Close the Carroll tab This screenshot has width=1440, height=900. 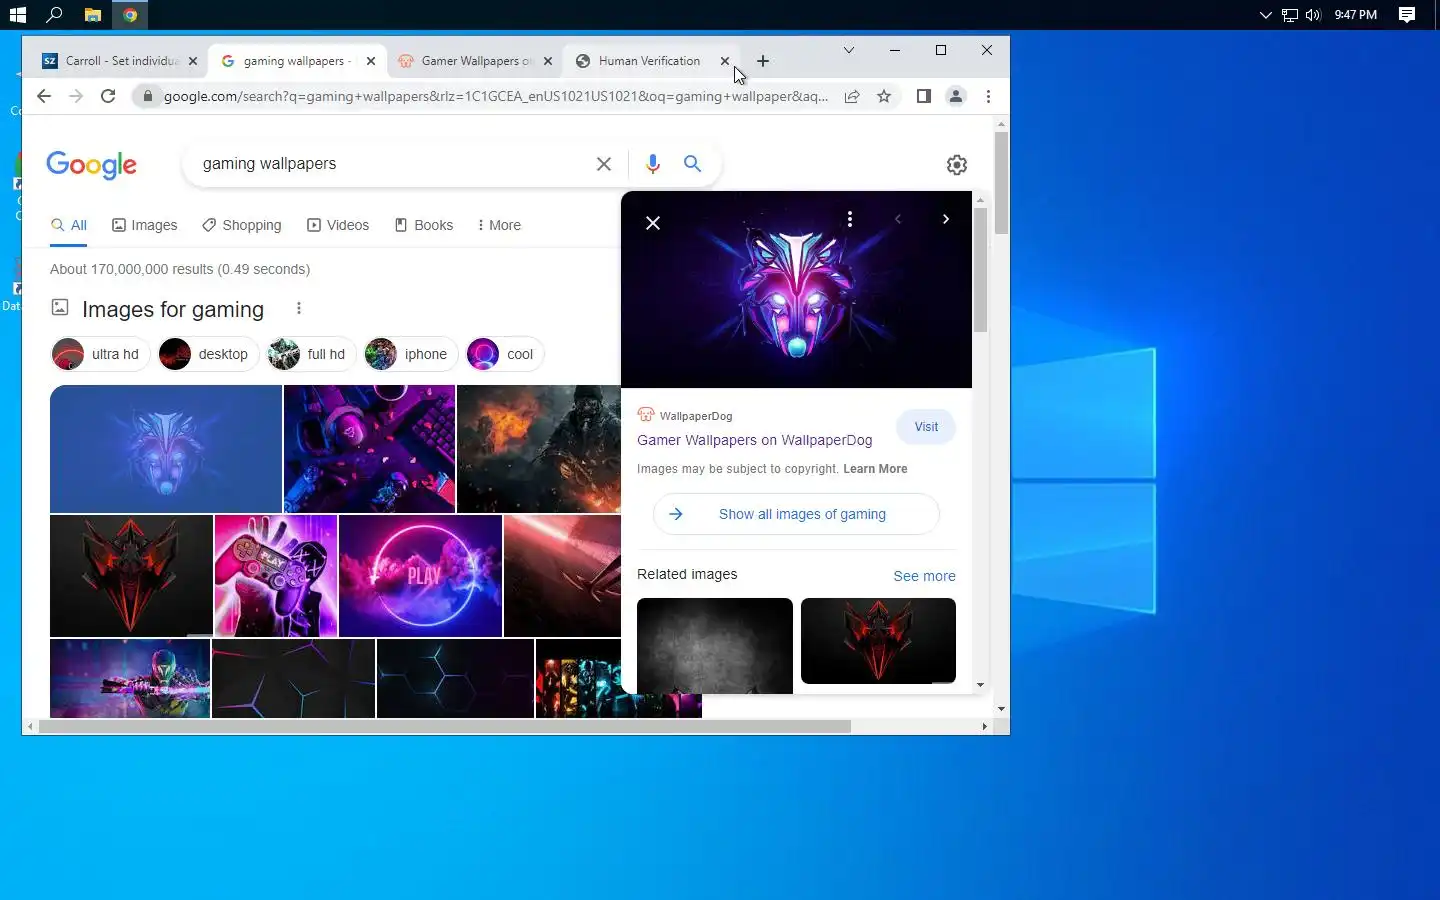[x=193, y=61]
